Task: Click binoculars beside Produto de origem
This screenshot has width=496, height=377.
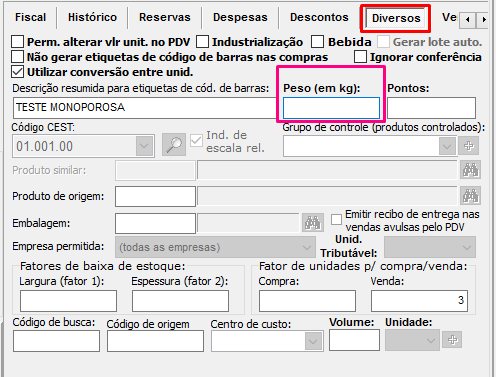Action: (470, 196)
